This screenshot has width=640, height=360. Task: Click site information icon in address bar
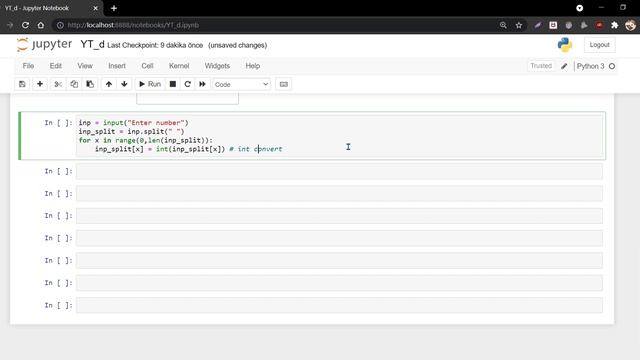60,25
